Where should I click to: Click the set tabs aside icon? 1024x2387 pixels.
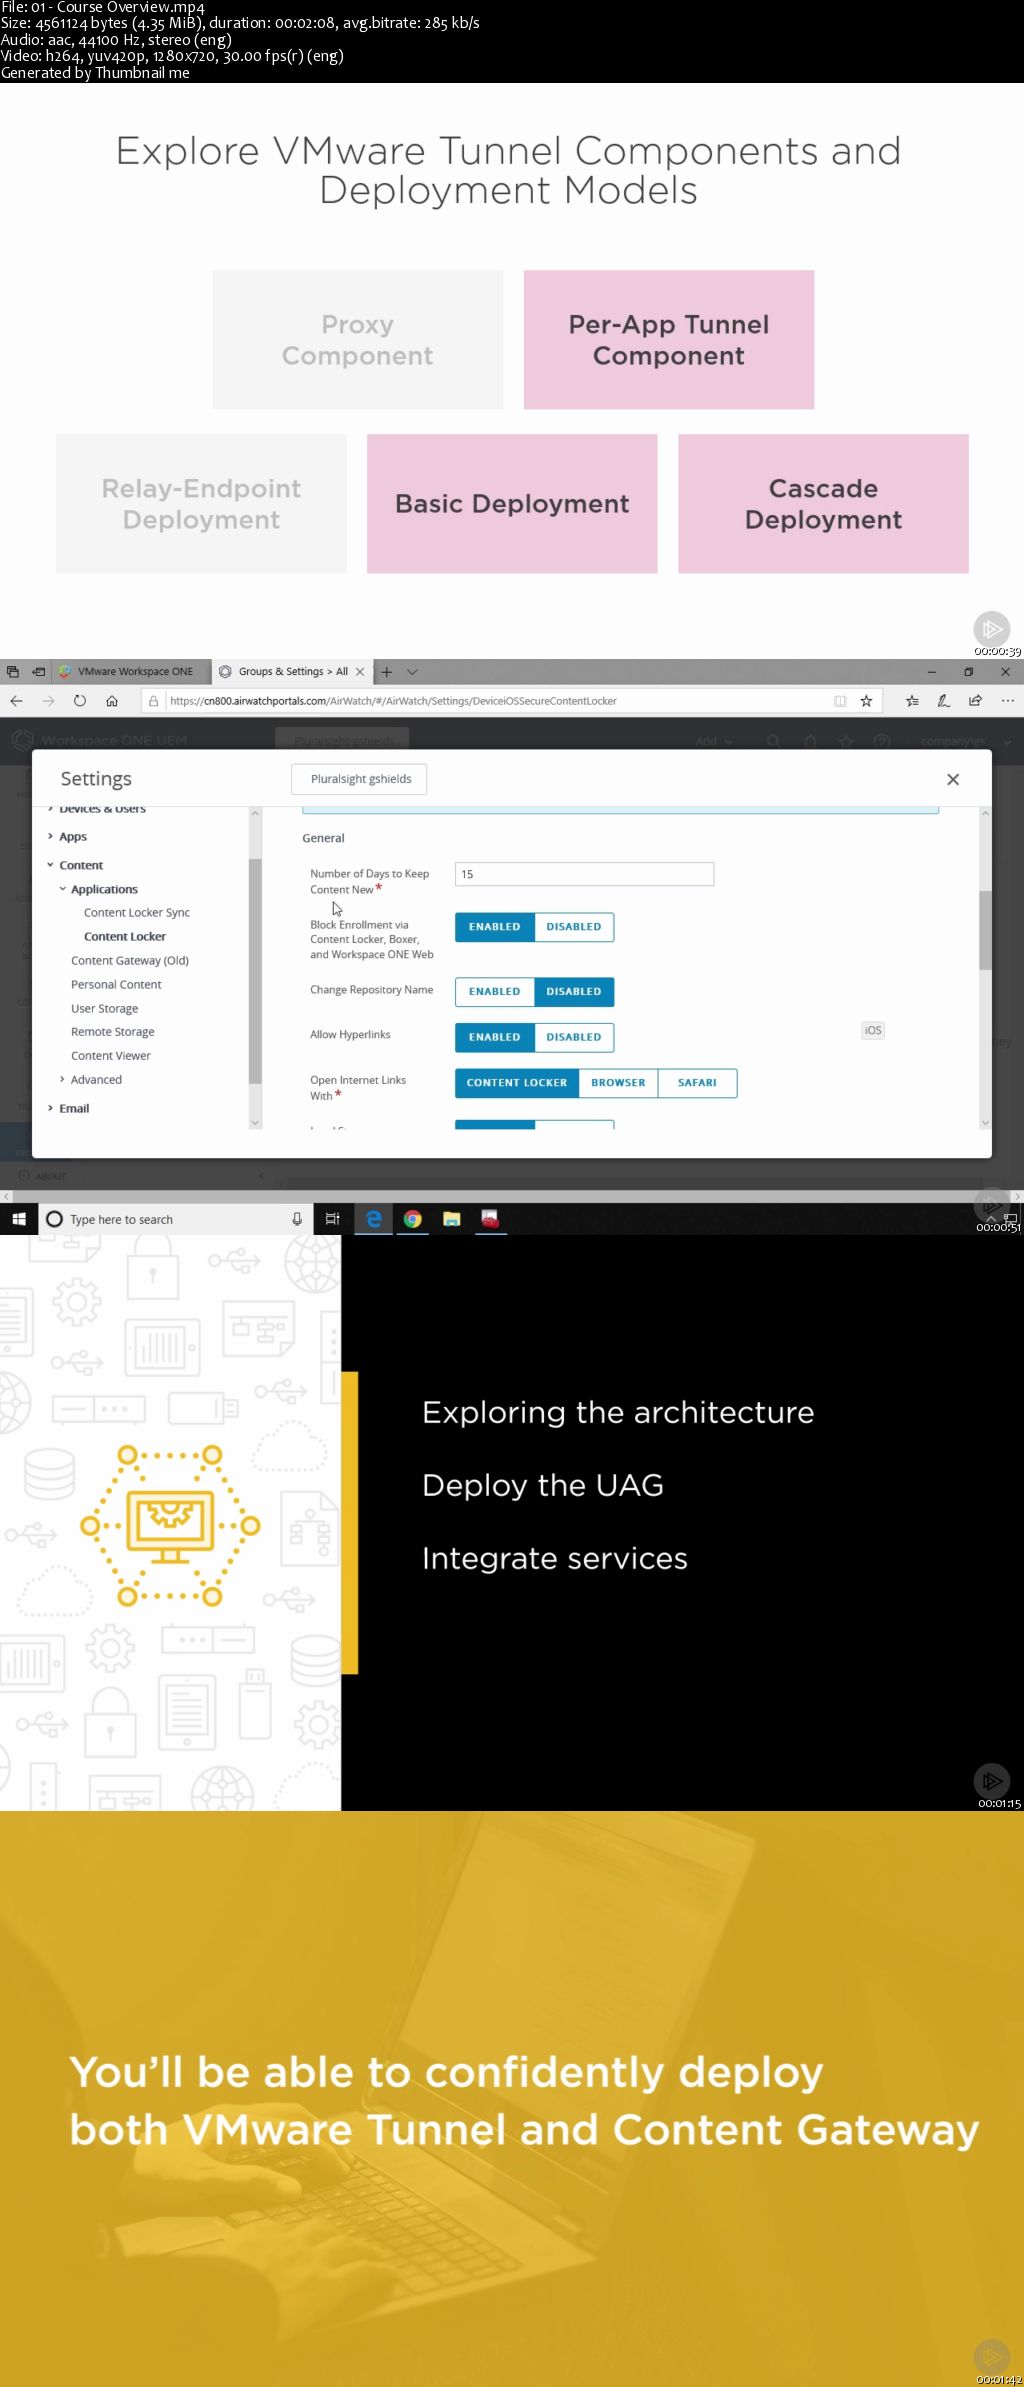coord(38,672)
